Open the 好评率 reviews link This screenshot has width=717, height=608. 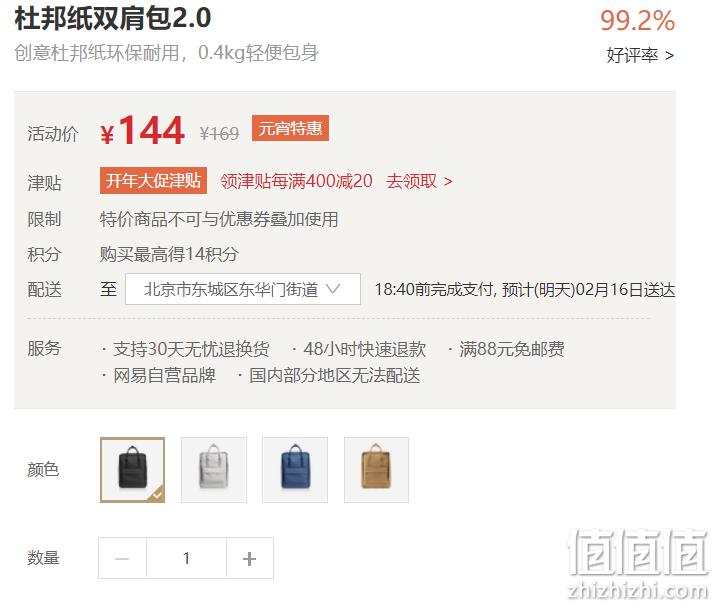pyautogui.click(x=640, y=55)
